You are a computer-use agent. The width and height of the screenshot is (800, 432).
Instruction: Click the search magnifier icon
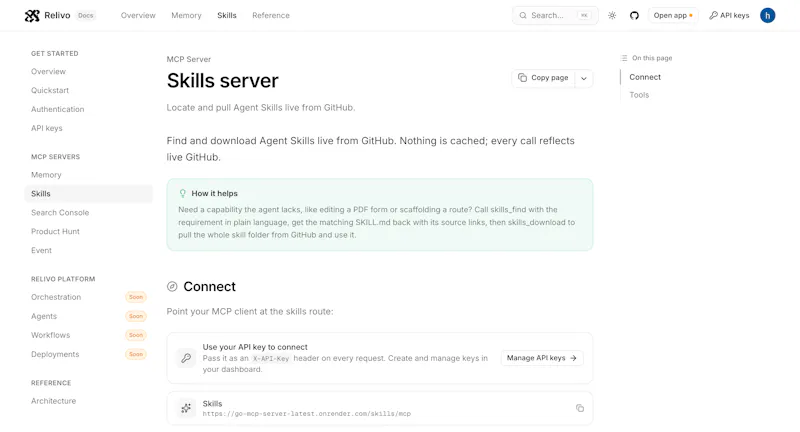(523, 16)
